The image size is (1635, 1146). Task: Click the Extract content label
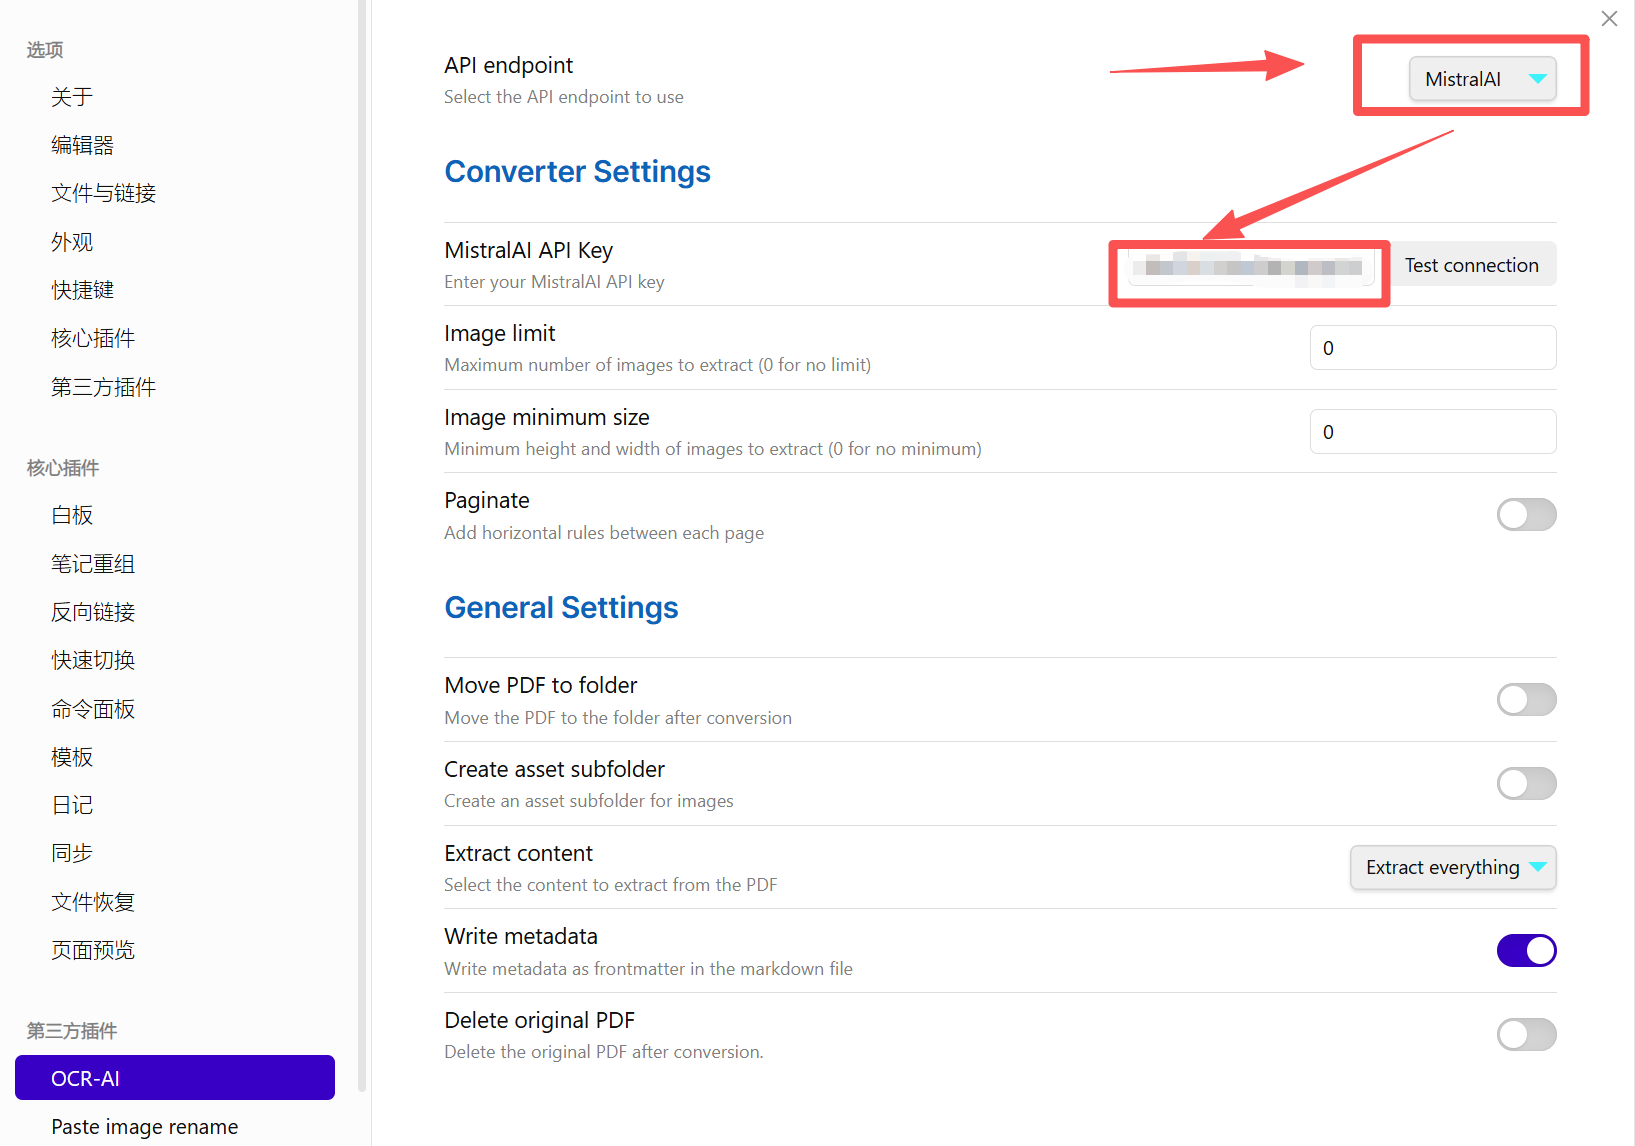pos(518,853)
